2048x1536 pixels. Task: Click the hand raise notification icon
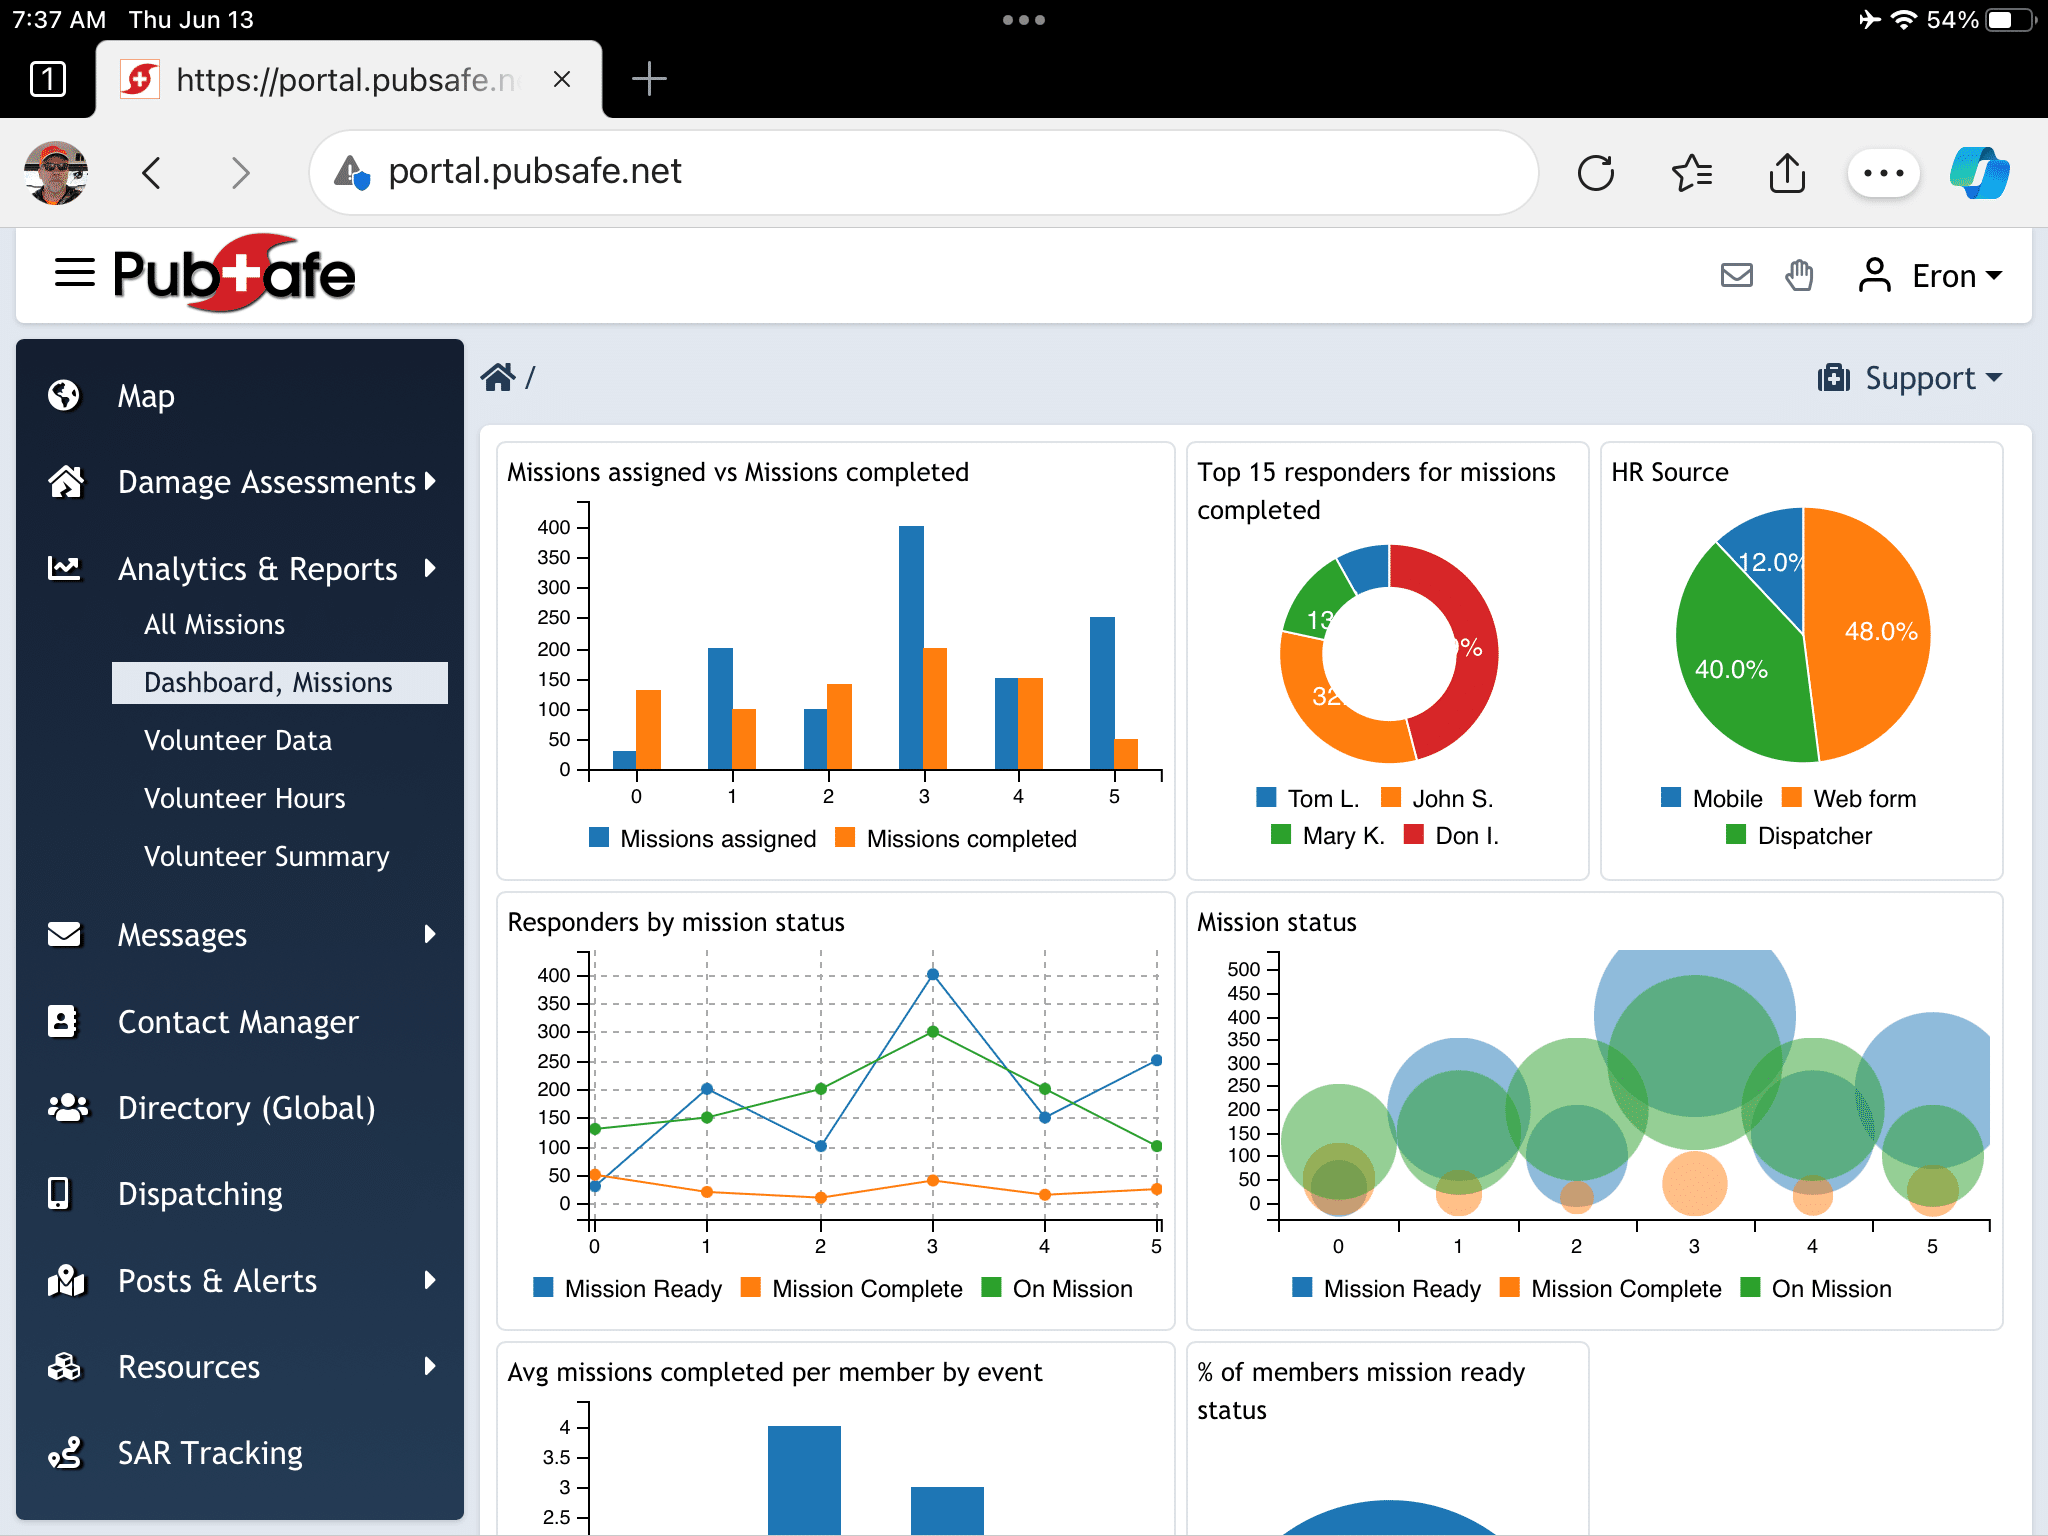1800,273
